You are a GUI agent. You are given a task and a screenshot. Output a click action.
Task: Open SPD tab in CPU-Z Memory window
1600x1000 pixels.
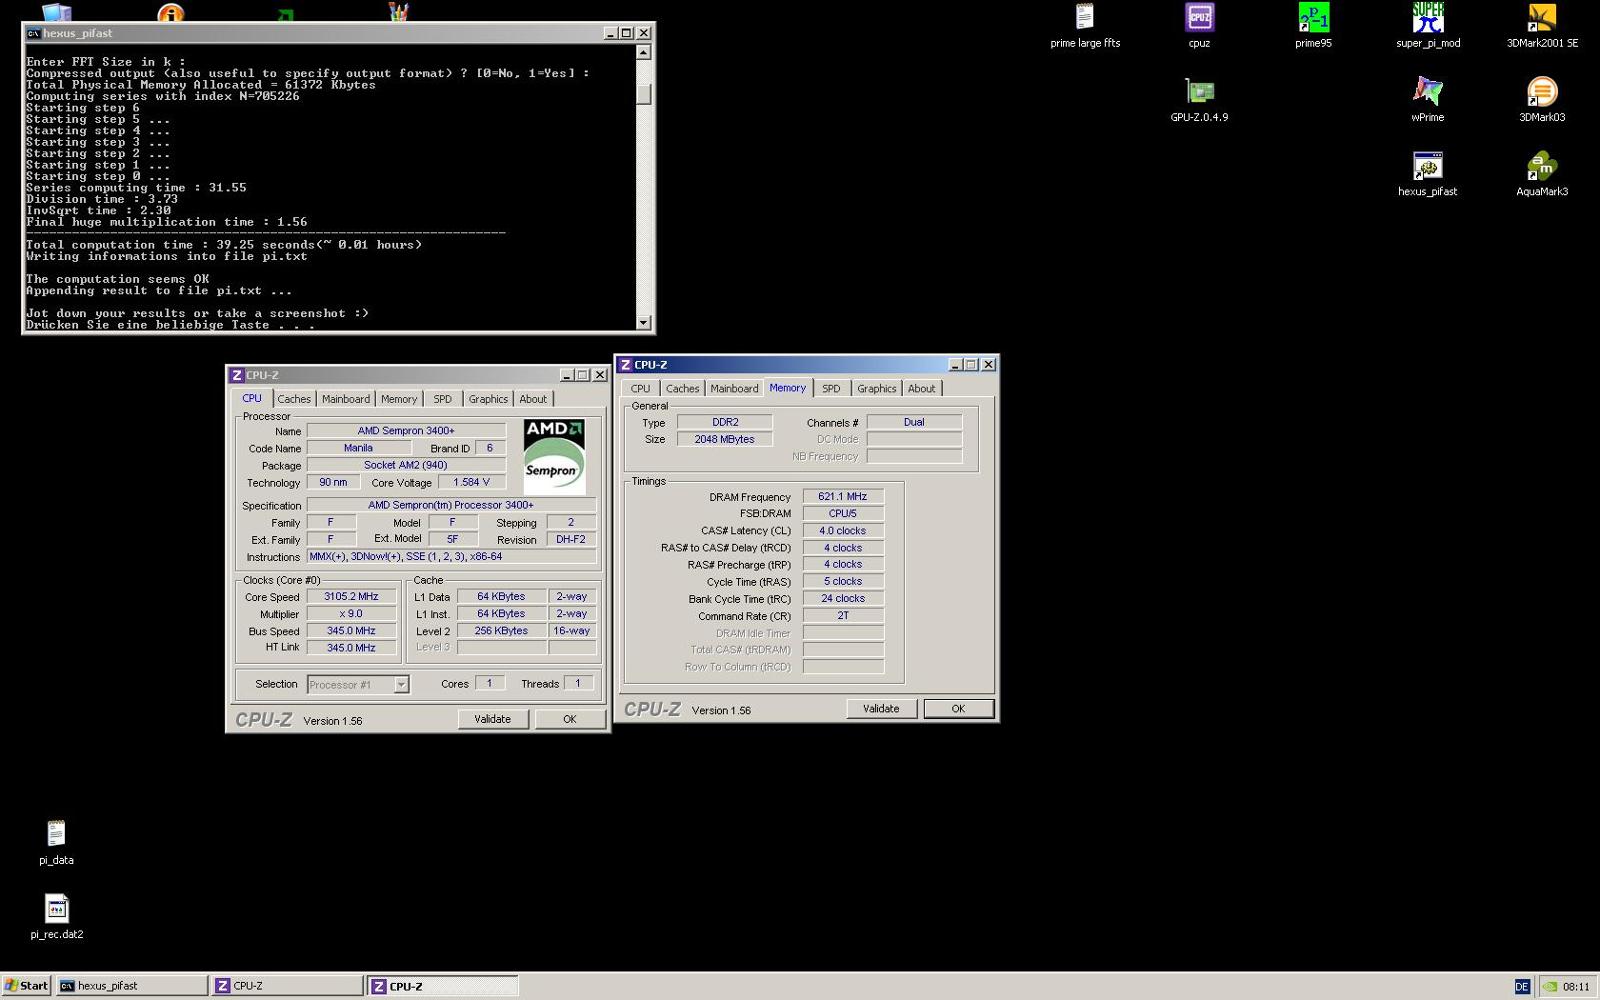[x=831, y=389]
